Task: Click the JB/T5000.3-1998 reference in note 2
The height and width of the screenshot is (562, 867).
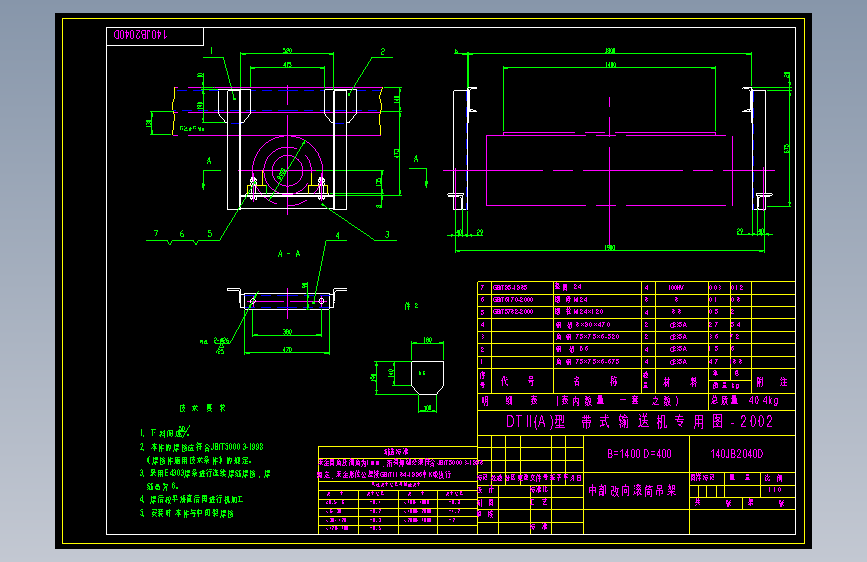Action: point(237,447)
